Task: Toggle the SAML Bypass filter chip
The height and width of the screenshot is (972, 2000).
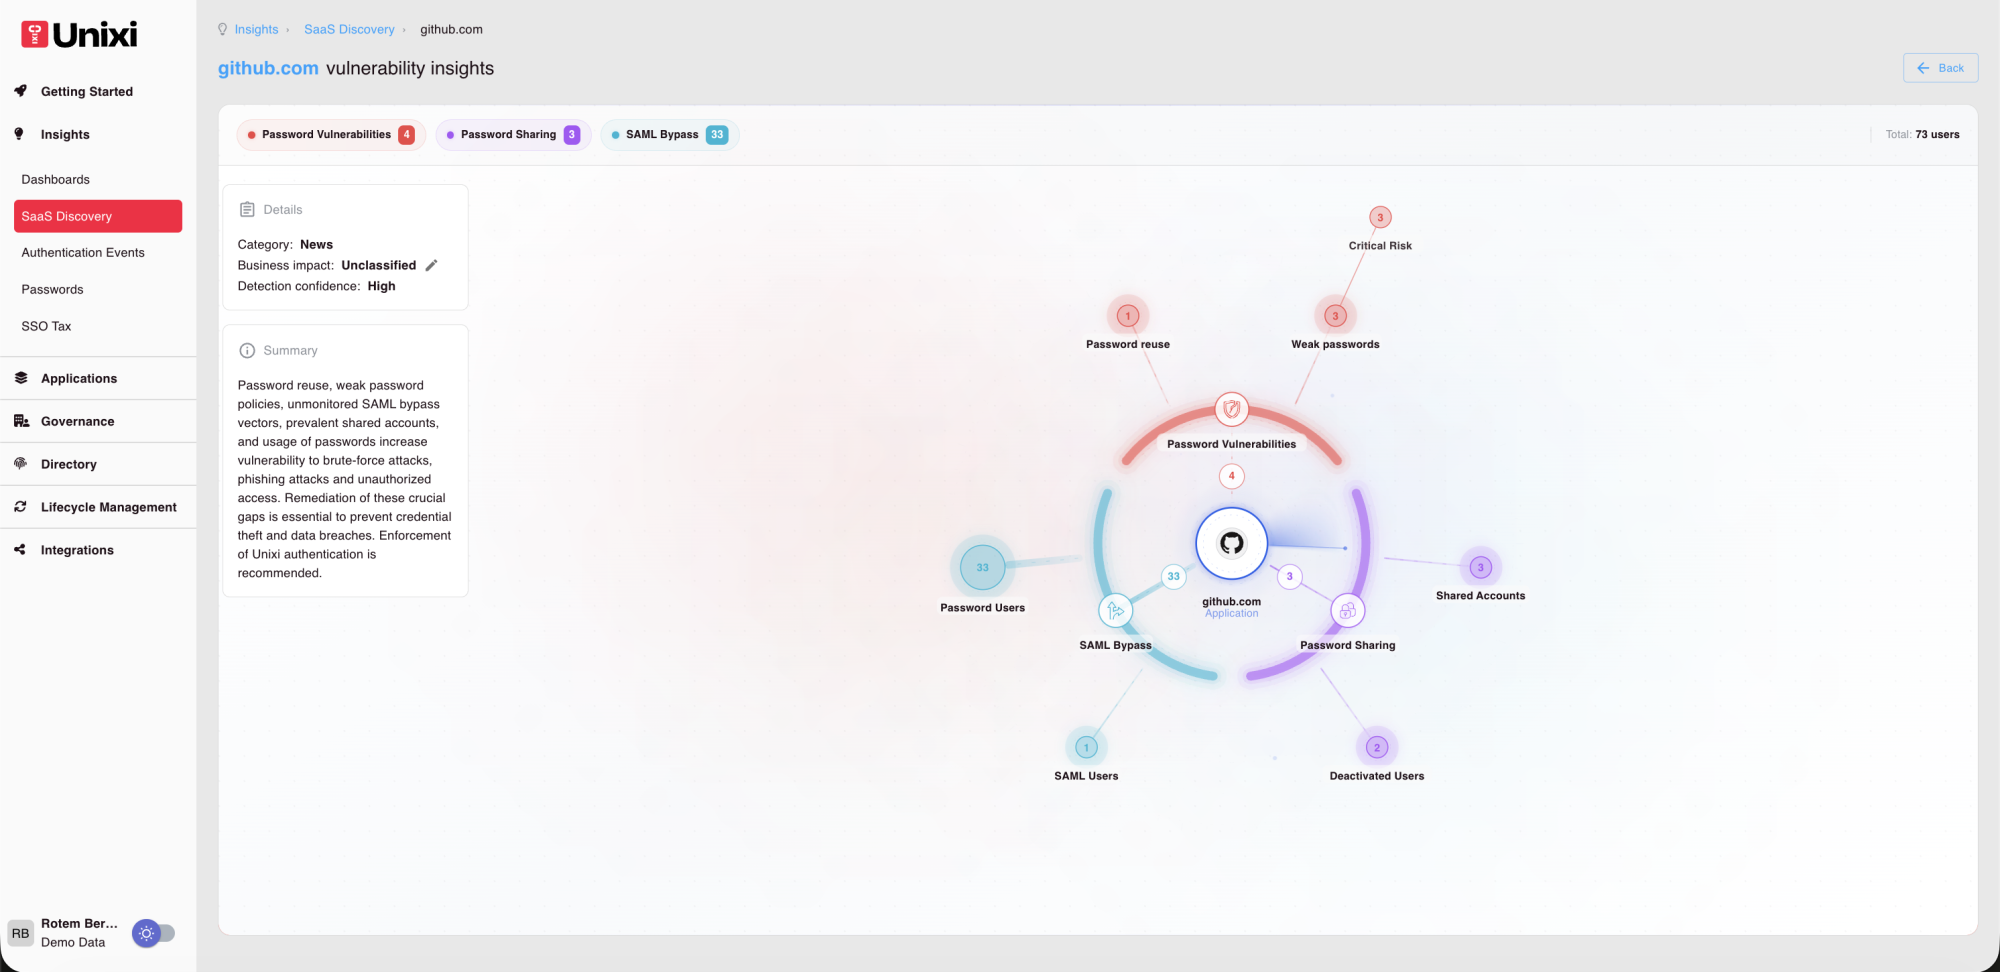Action: (x=669, y=135)
